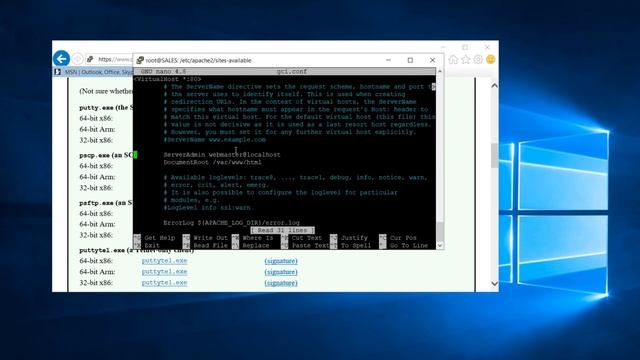
Task: Click the To Spell nano shortcut
Action: coord(351,246)
